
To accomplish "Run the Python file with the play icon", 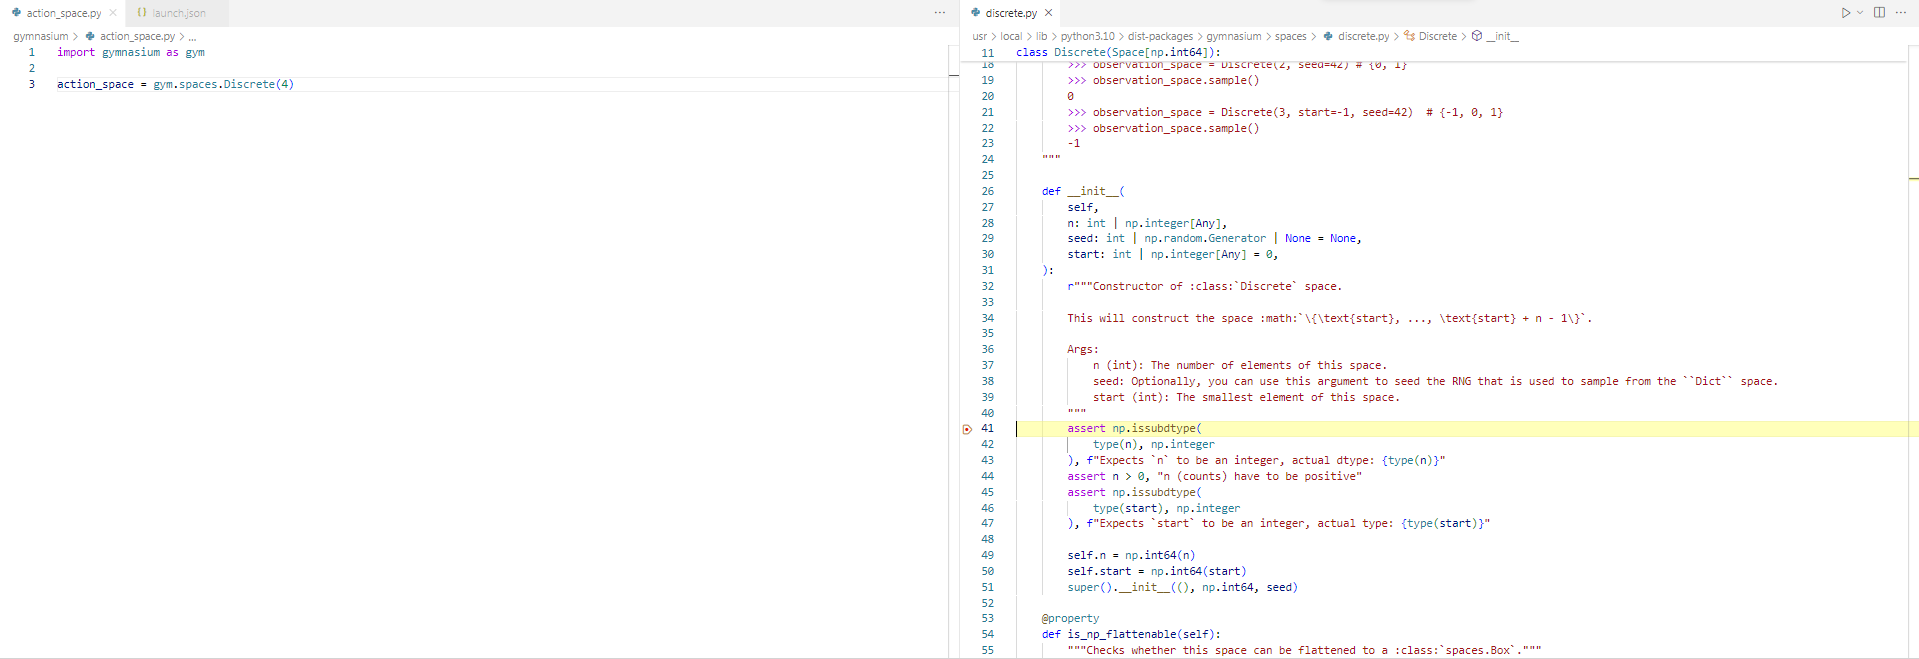I will tap(1845, 13).
